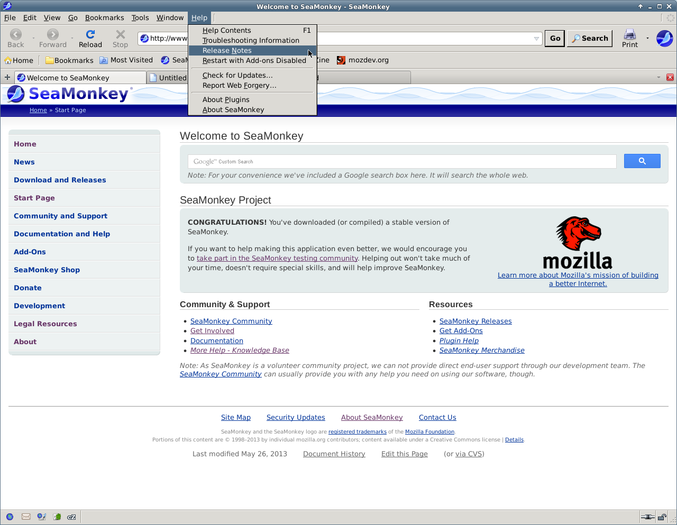The image size is (677, 525).
Task: Toggle online/offline status icon in status bar
Action: point(647,516)
